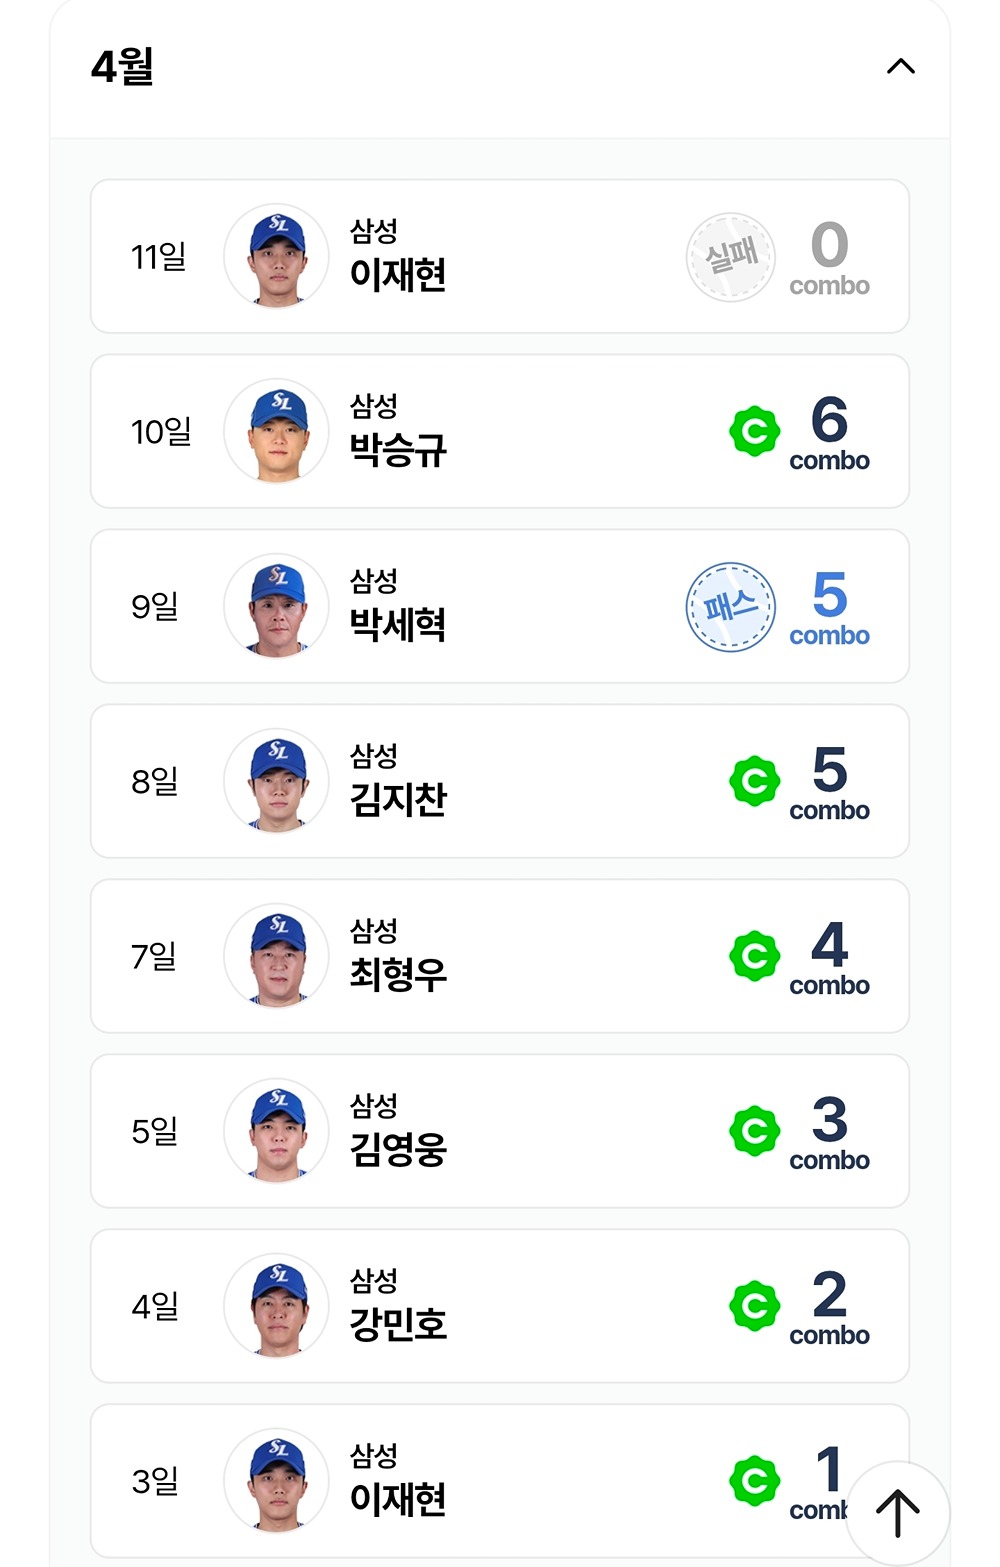Click green combo icon on 7일 row
Image resolution: width=1000 pixels, height=1567 pixels.
(x=755, y=956)
